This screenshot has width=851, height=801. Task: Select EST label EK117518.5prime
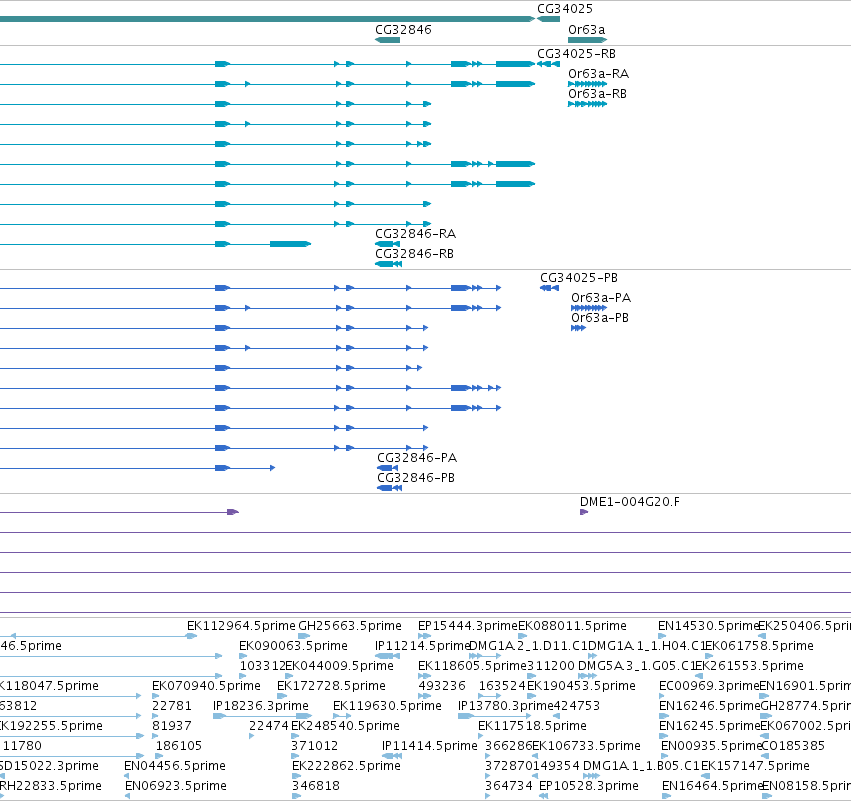(x=532, y=726)
